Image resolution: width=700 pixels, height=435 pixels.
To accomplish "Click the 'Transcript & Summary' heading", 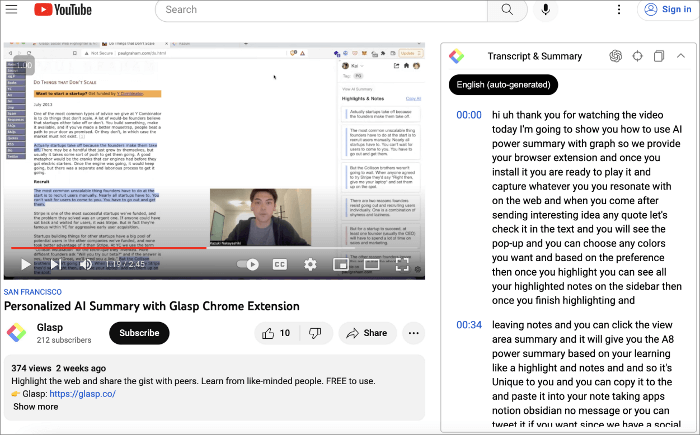I will (x=535, y=56).
